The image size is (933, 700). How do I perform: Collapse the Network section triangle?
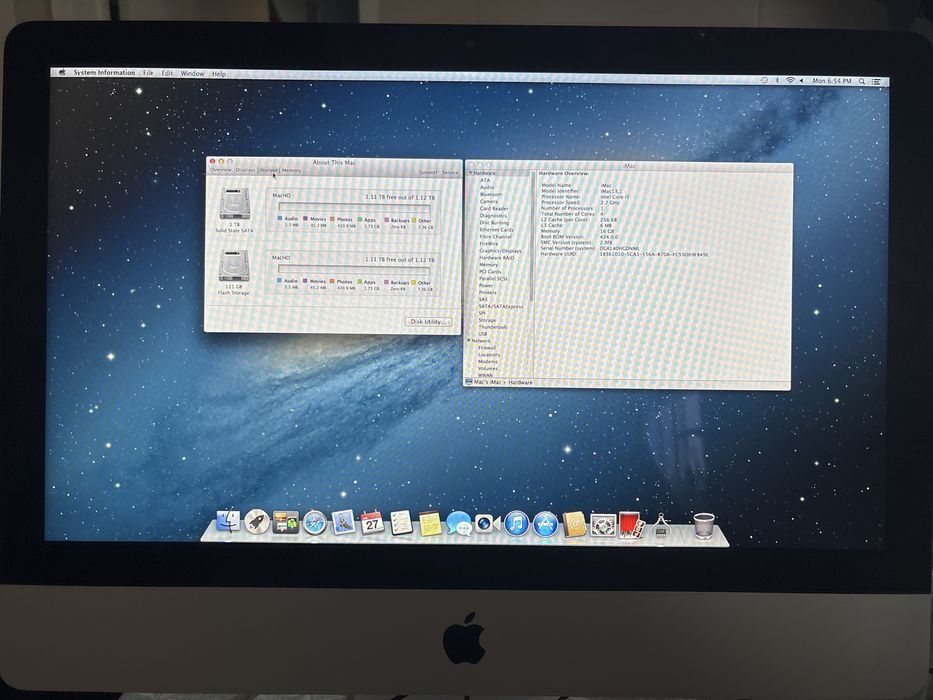[469, 340]
